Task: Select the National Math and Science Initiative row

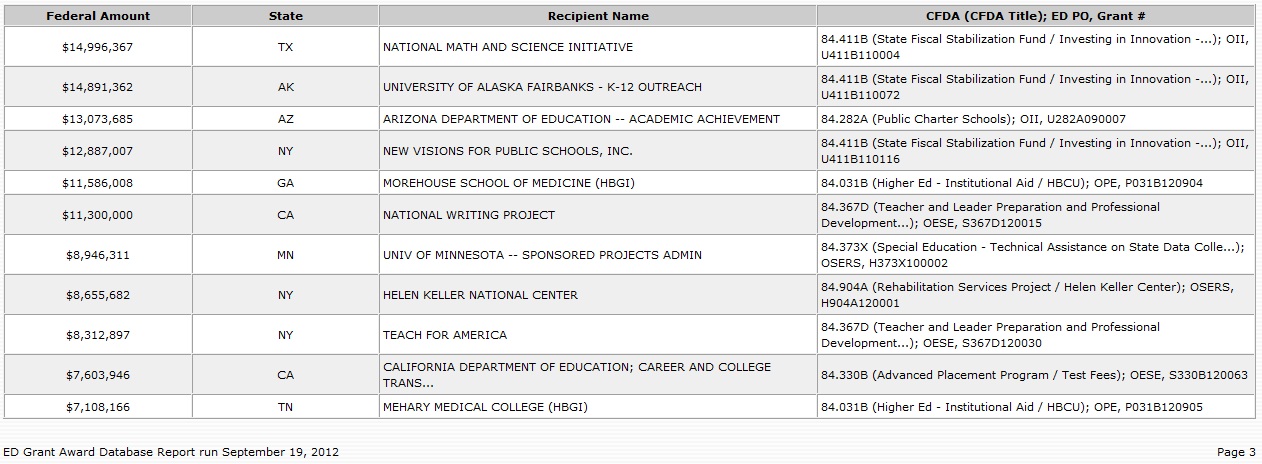Action: [x=508, y=47]
